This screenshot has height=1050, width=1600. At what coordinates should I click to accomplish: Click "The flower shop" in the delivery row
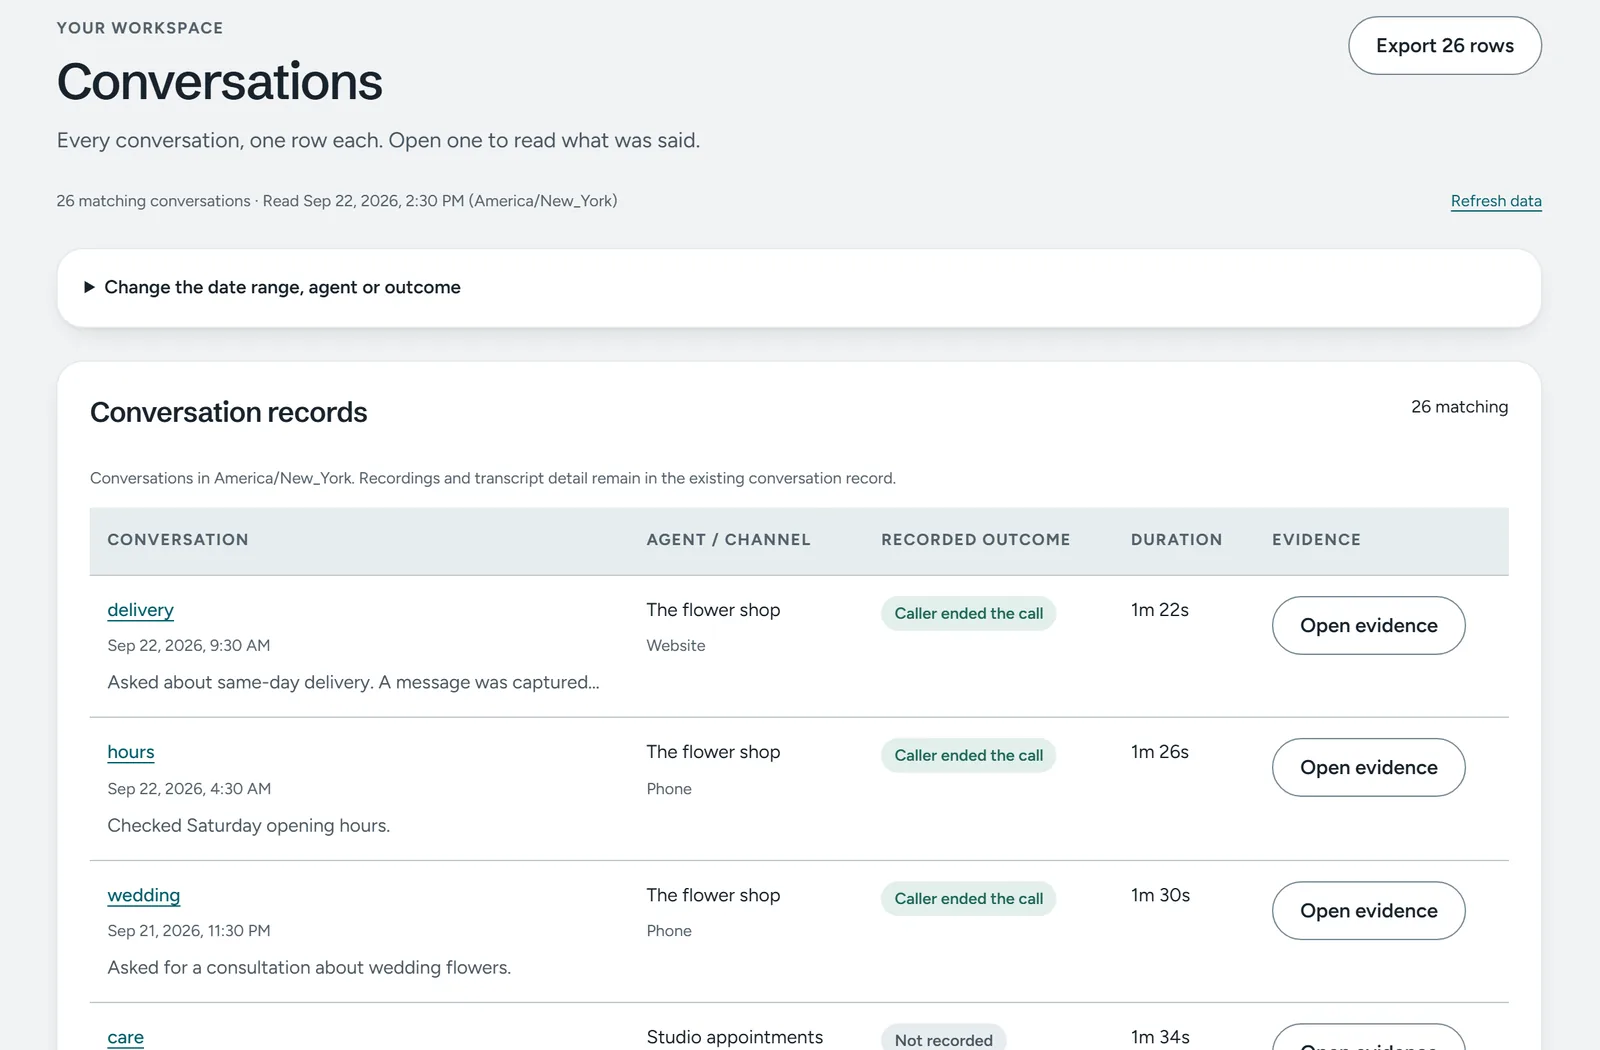click(713, 610)
